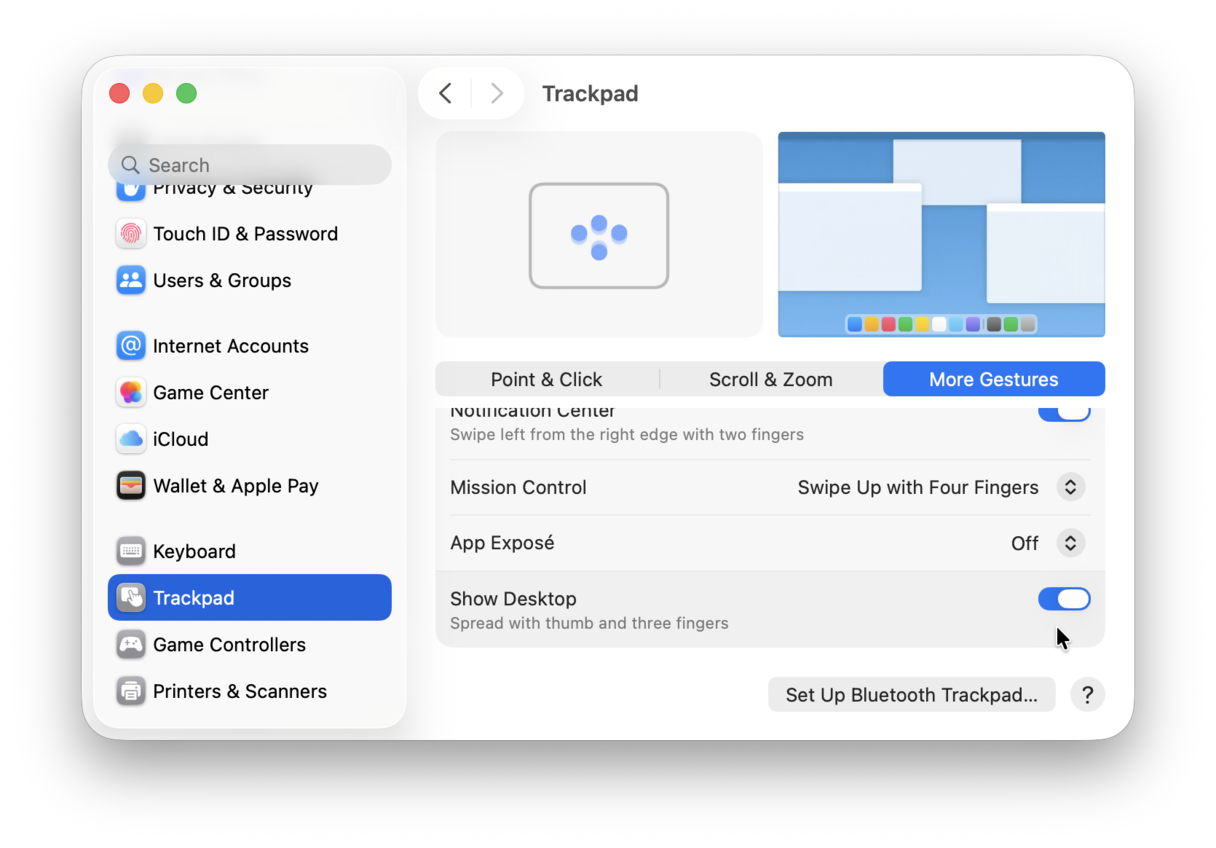Open Game Controllers settings

pyautogui.click(x=250, y=644)
